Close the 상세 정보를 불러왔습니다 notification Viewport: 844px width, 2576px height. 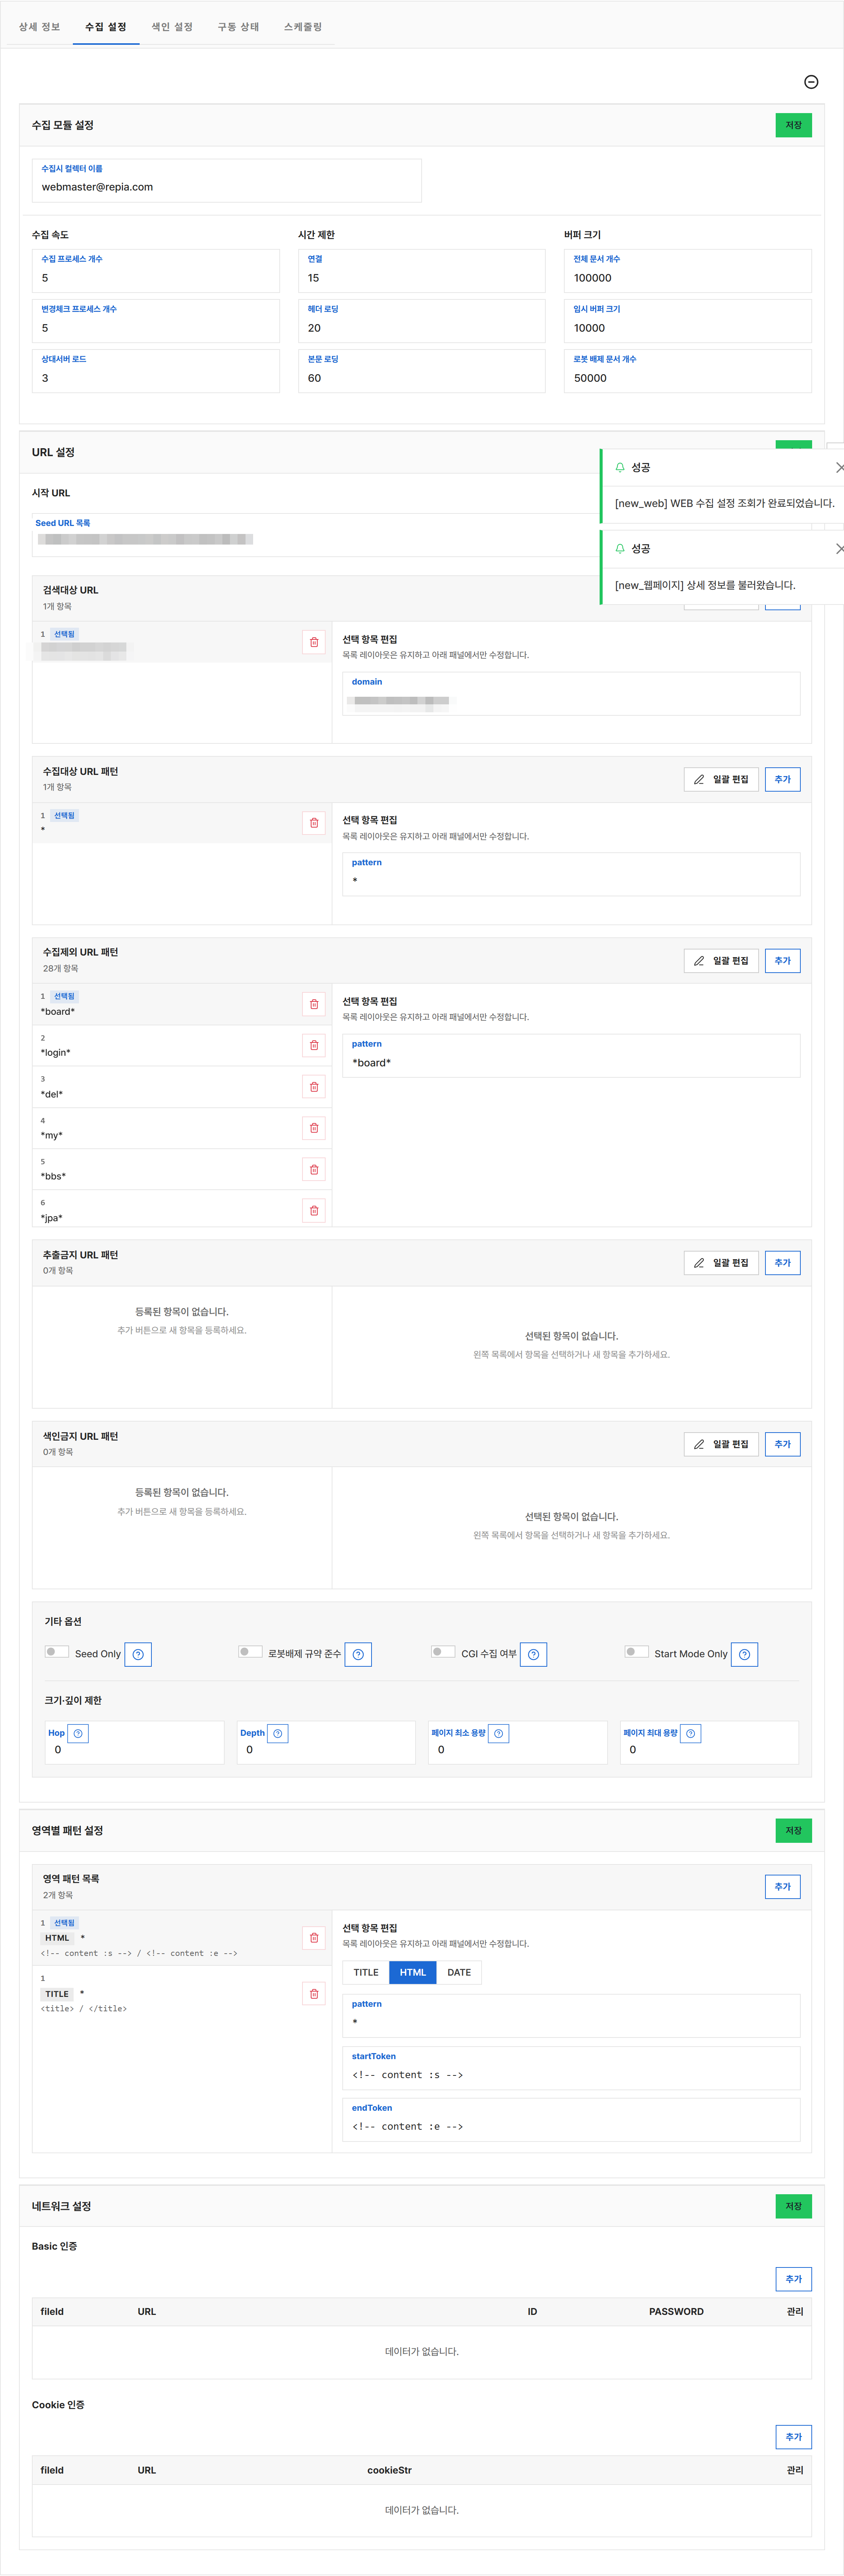point(839,549)
